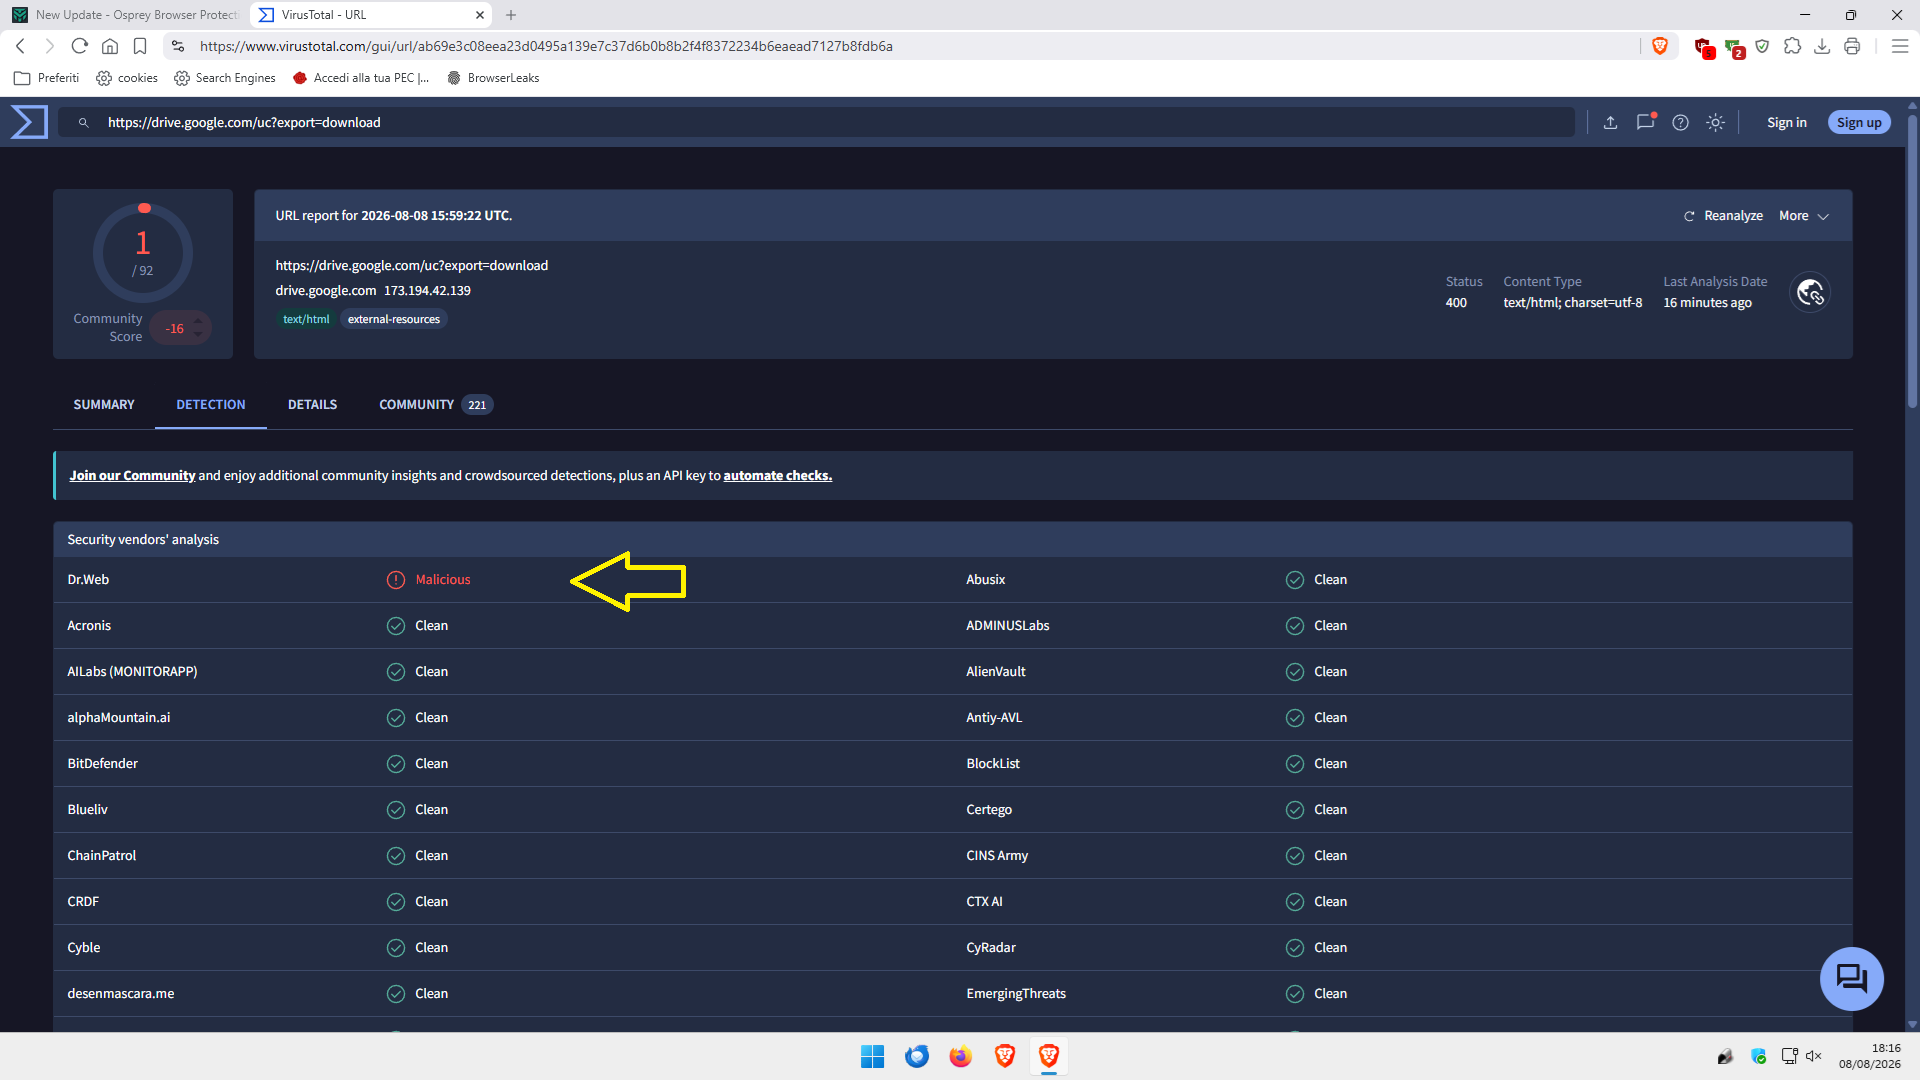Toggle the light/dark theme sun icon
The image size is (1920, 1080).
coord(1715,122)
